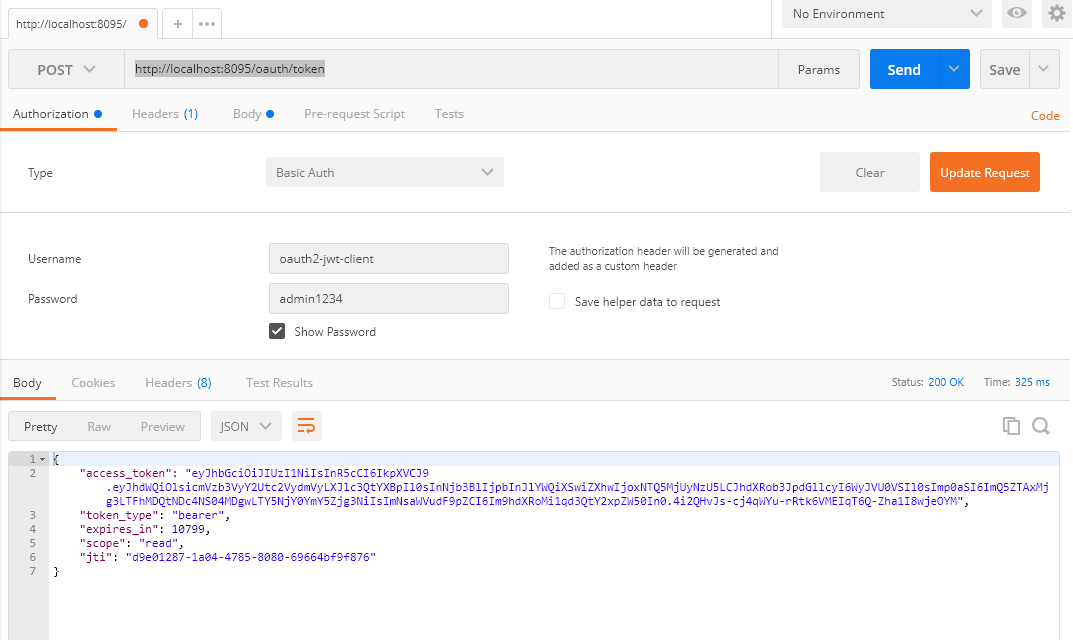This screenshot has height=640, width=1073.
Task: Search the response with magnifying glass icon
Action: pyautogui.click(x=1041, y=425)
